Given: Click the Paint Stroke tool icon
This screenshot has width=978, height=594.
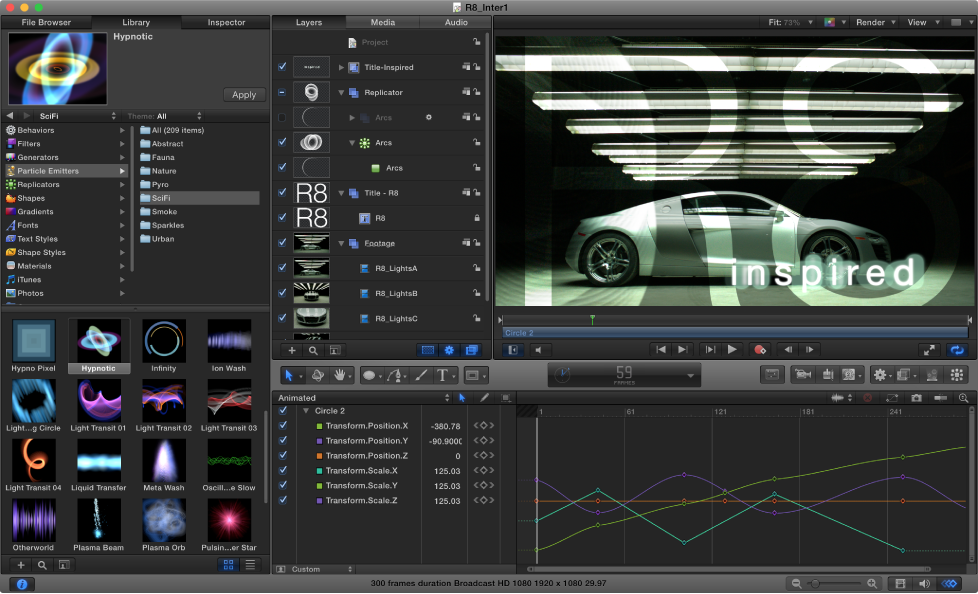Looking at the screenshot, I should 421,375.
